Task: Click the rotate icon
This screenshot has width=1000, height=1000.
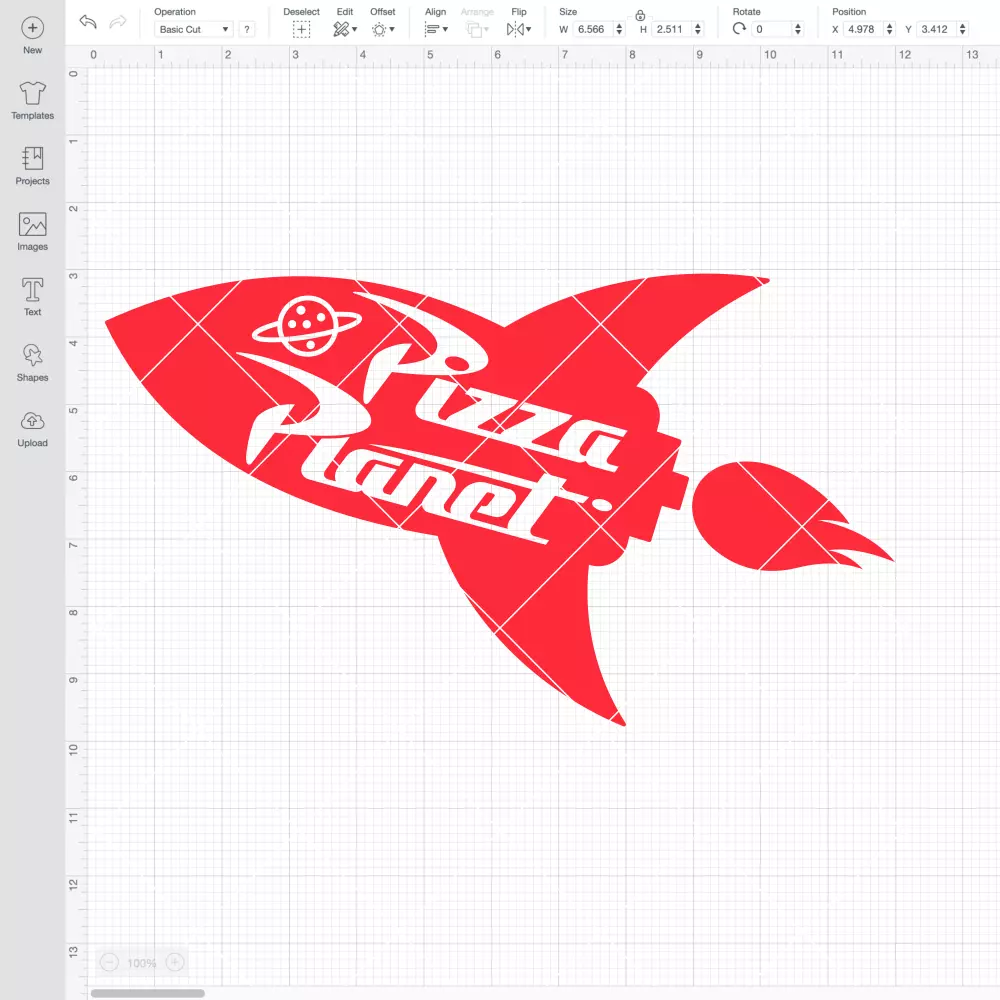Action: tap(739, 29)
